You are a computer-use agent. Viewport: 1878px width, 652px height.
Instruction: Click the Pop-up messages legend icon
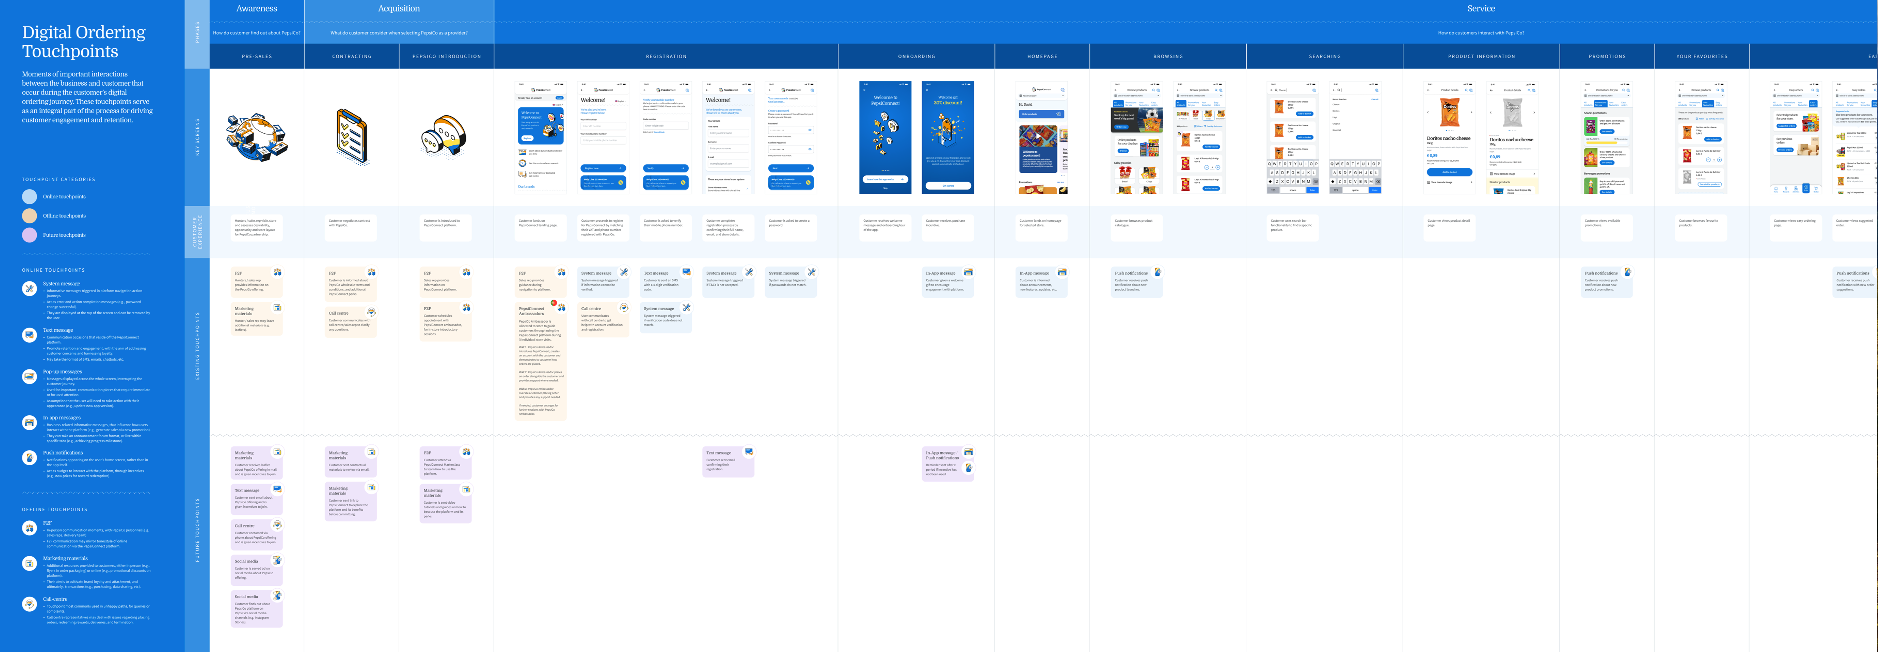pyautogui.click(x=29, y=377)
